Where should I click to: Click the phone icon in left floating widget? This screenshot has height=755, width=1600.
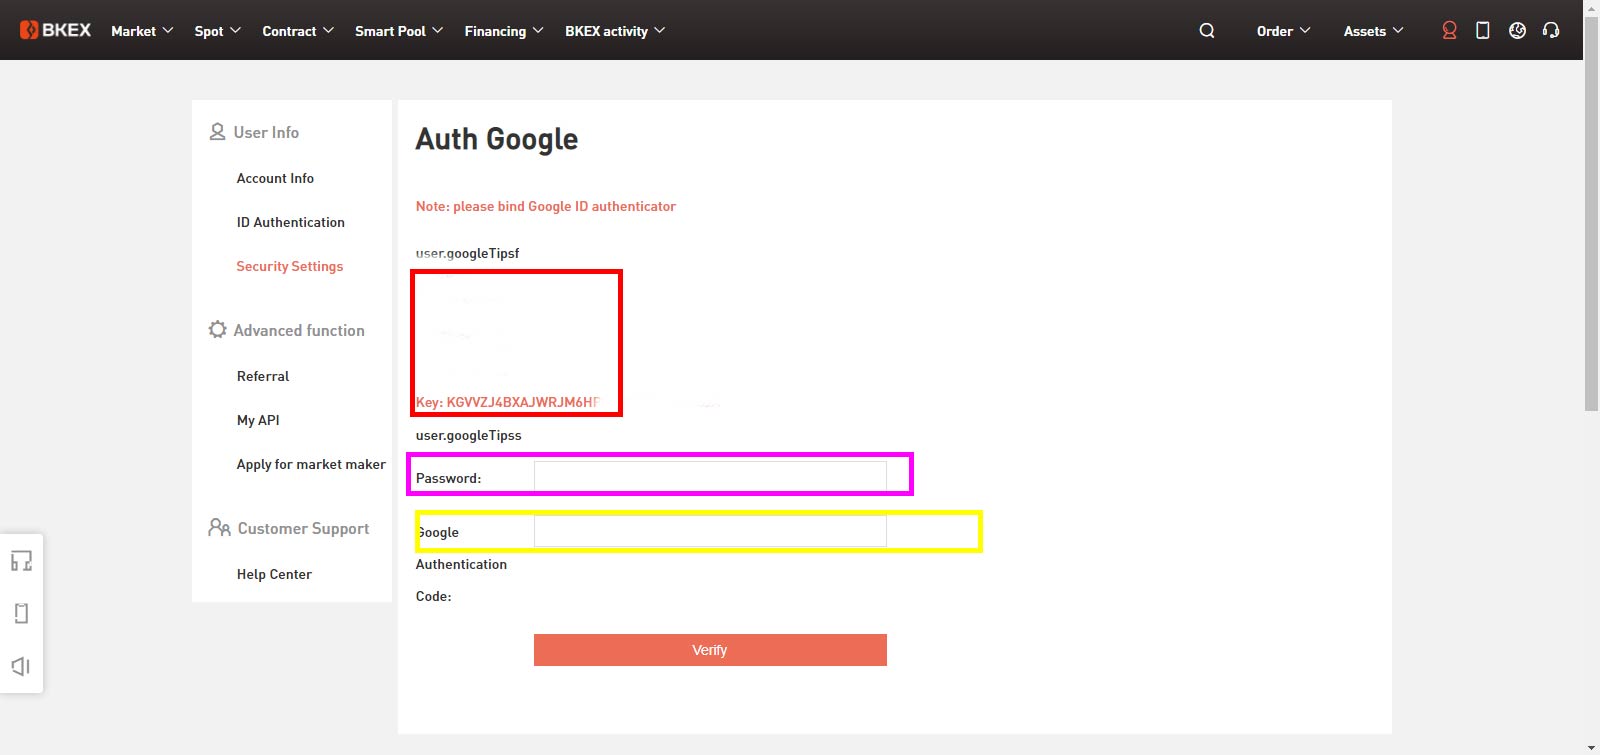[x=21, y=613]
